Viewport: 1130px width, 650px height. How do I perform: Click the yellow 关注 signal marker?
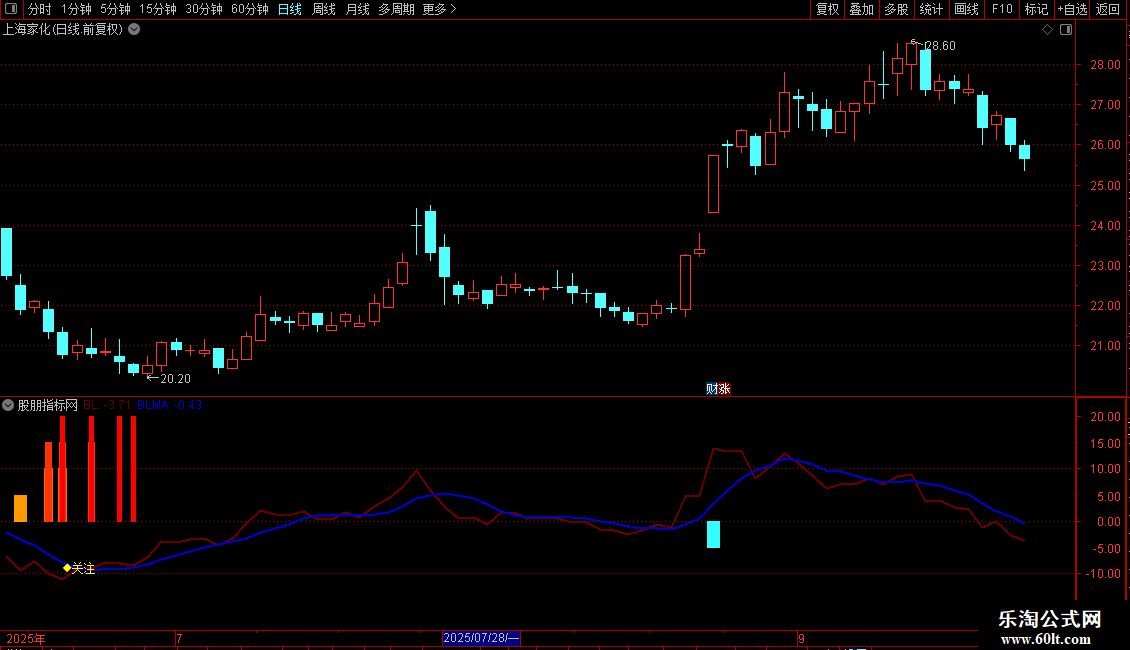click(79, 569)
